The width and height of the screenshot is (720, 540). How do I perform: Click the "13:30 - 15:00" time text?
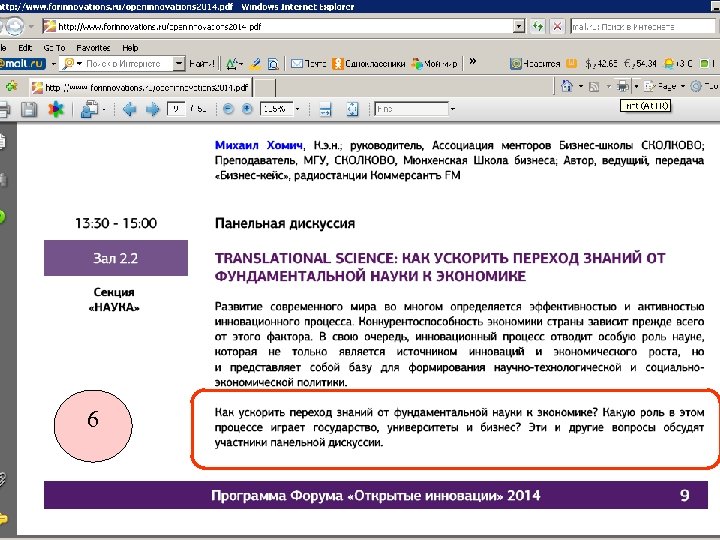click(116, 223)
